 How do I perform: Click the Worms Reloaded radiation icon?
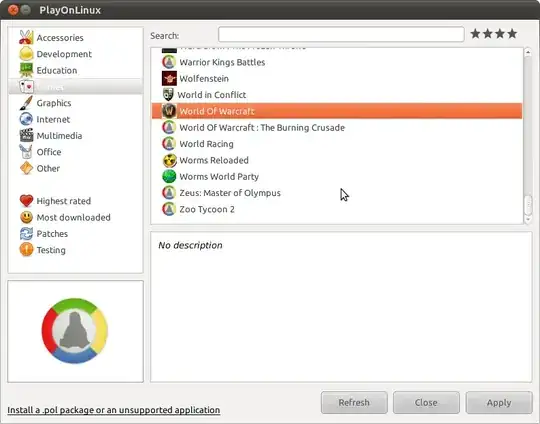tap(169, 160)
